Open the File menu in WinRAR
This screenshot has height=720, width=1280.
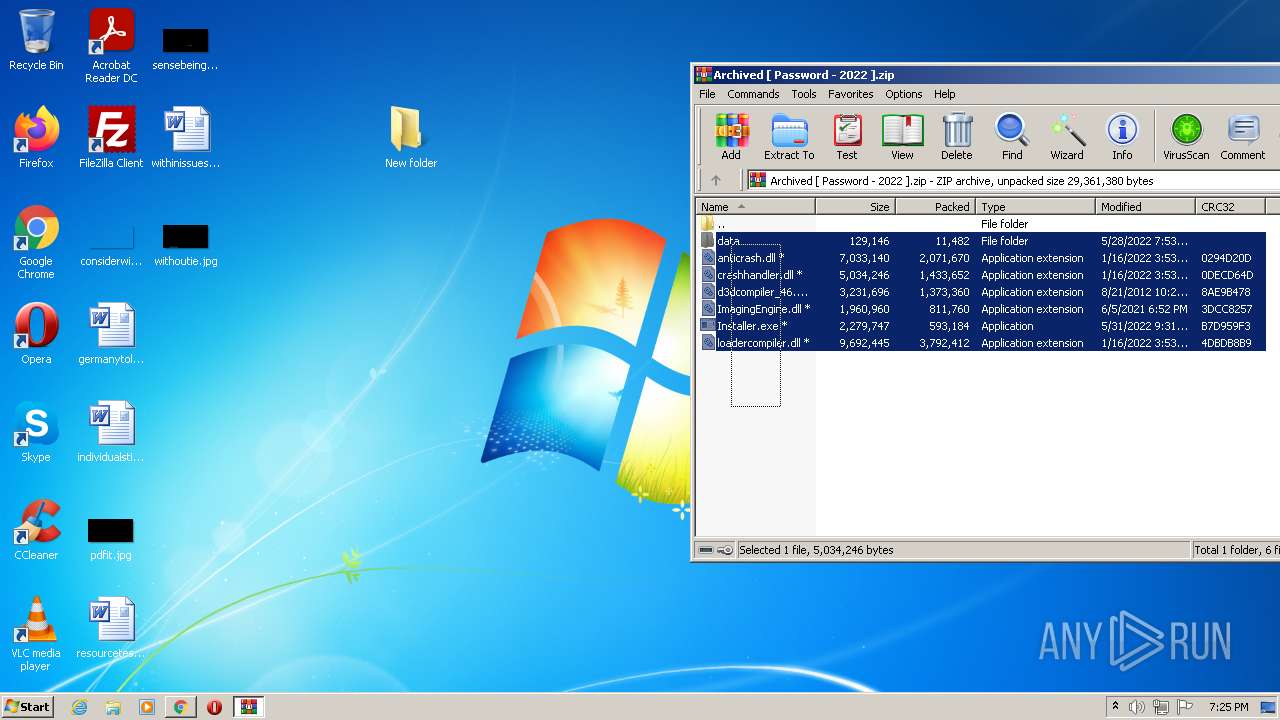pyautogui.click(x=707, y=94)
